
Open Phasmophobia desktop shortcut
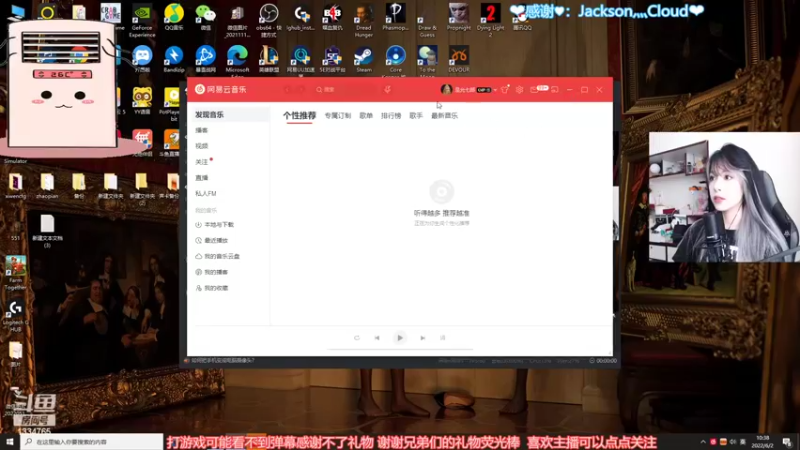[395, 17]
